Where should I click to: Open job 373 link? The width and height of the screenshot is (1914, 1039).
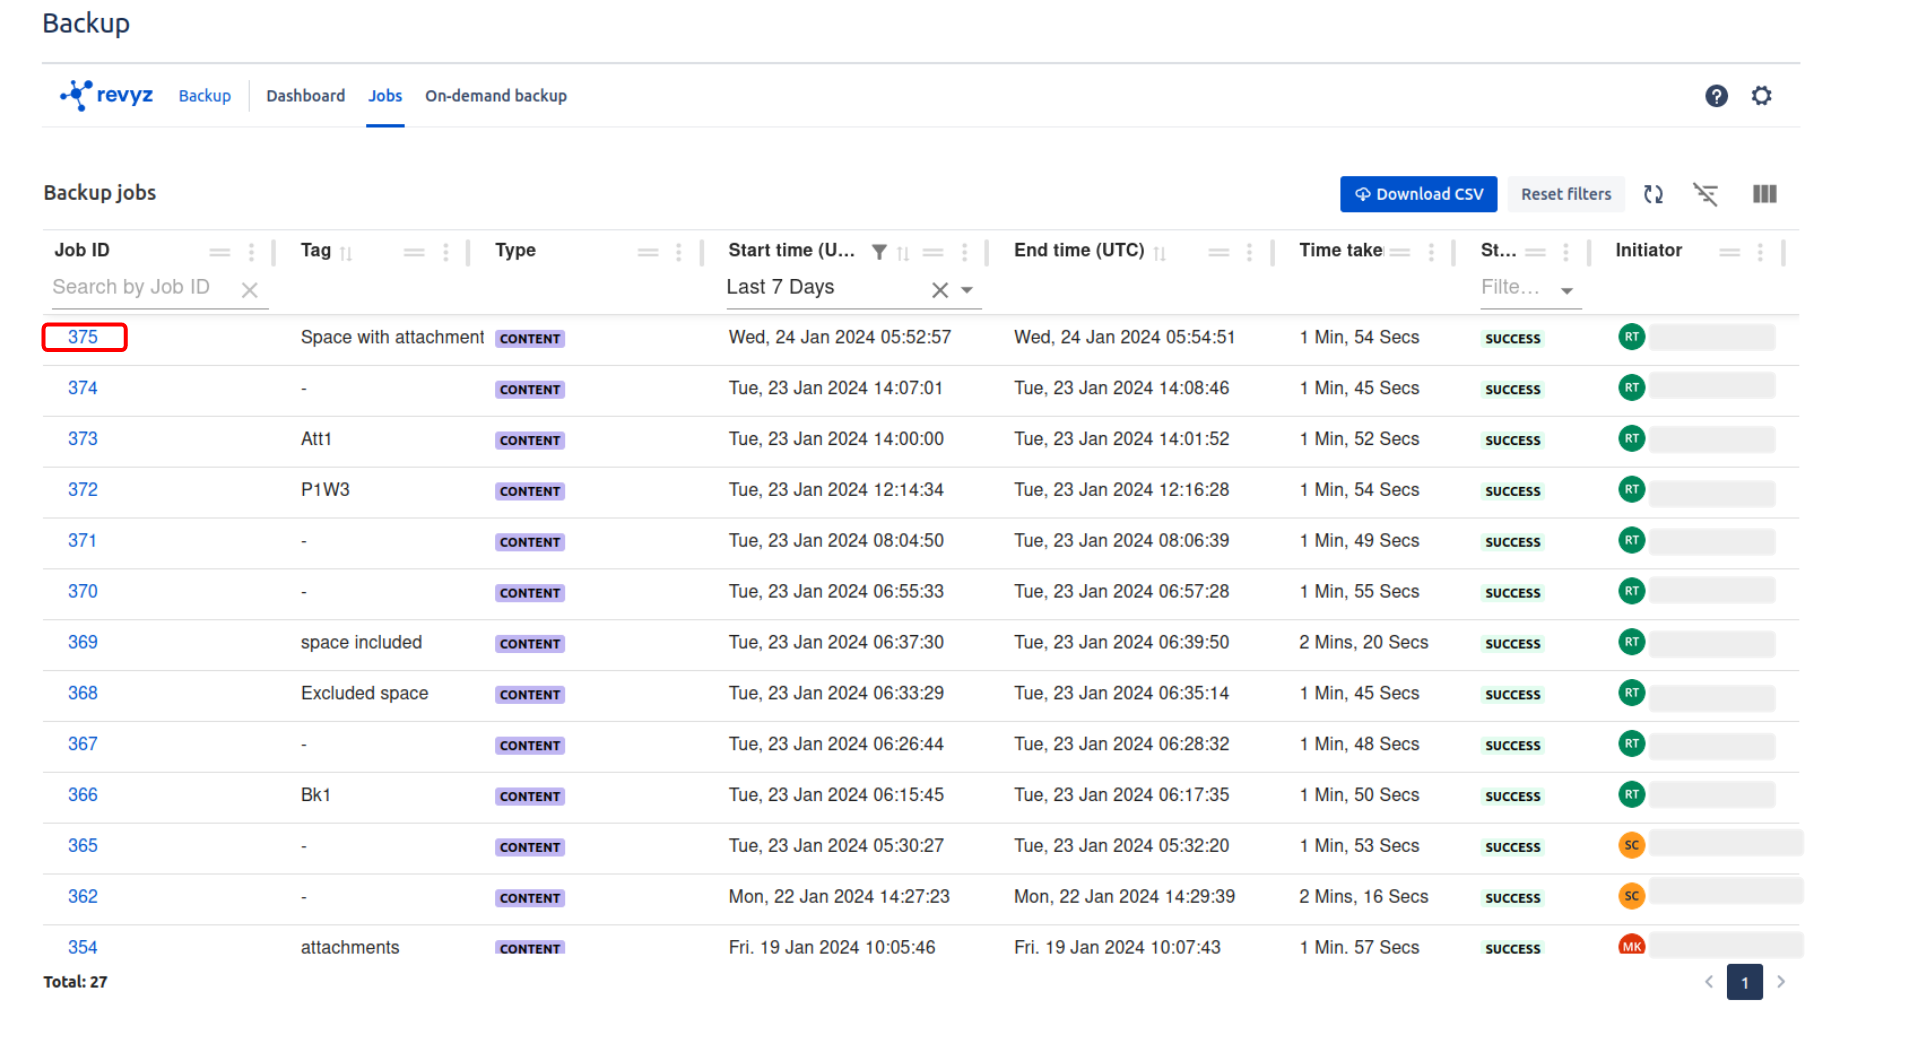coord(83,439)
